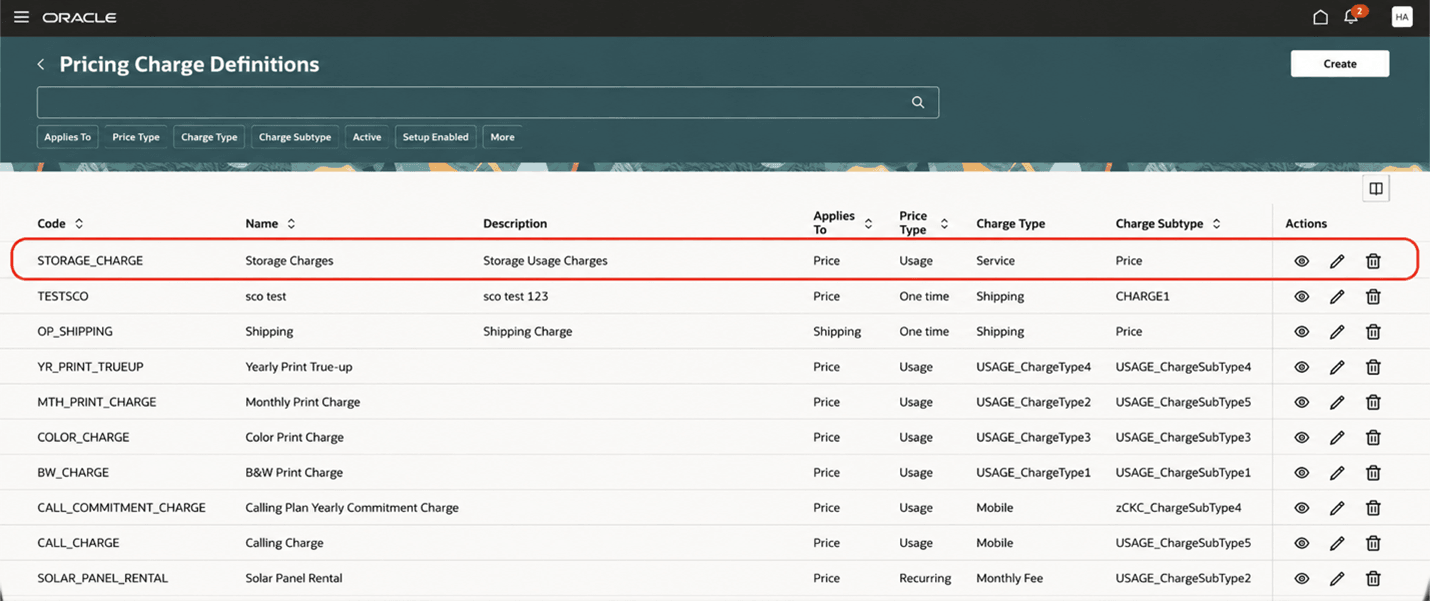Sort by the Price Type column header
The height and width of the screenshot is (601, 1430).
944,224
